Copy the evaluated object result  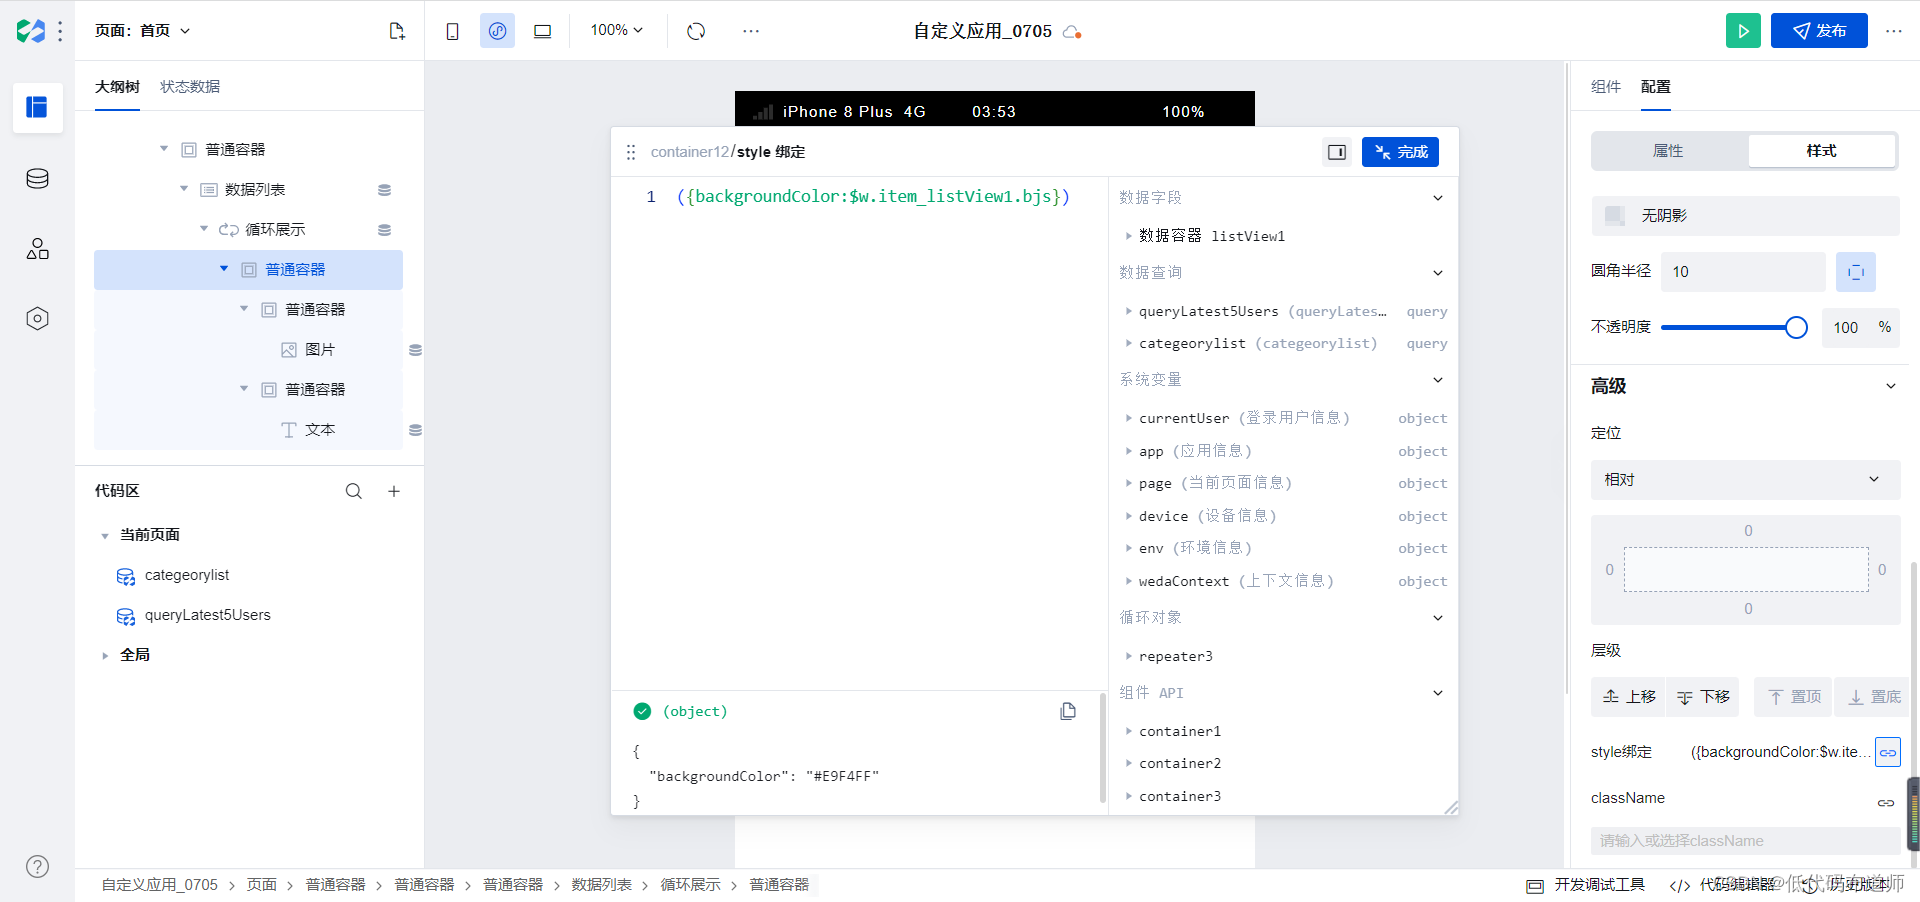(1068, 711)
